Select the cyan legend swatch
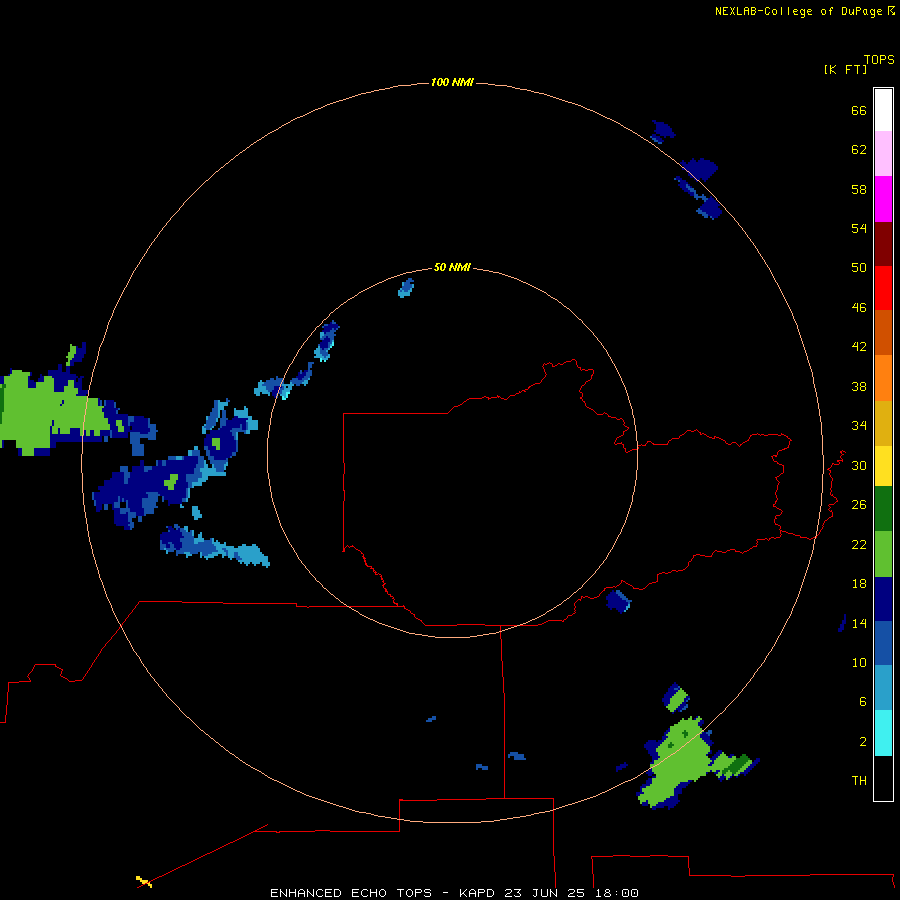Image resolution: width=900 pixels, height=900 pixels. [x=883, y=733]
